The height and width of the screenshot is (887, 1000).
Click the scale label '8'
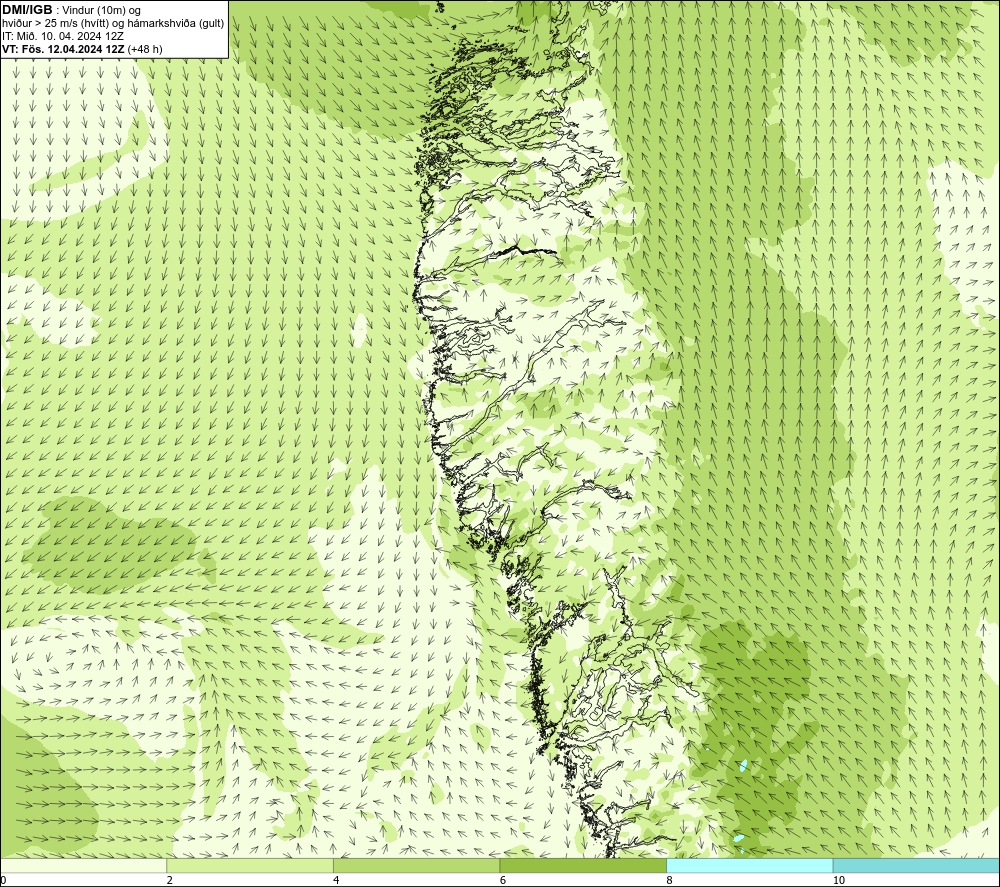coord(670,881)
